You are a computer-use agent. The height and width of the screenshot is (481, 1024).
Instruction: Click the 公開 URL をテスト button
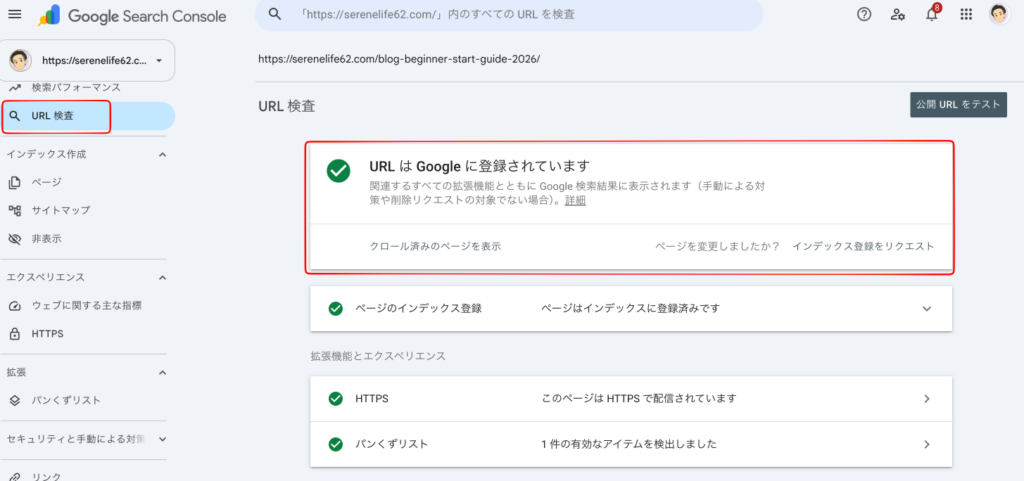[x=959, y=104]
